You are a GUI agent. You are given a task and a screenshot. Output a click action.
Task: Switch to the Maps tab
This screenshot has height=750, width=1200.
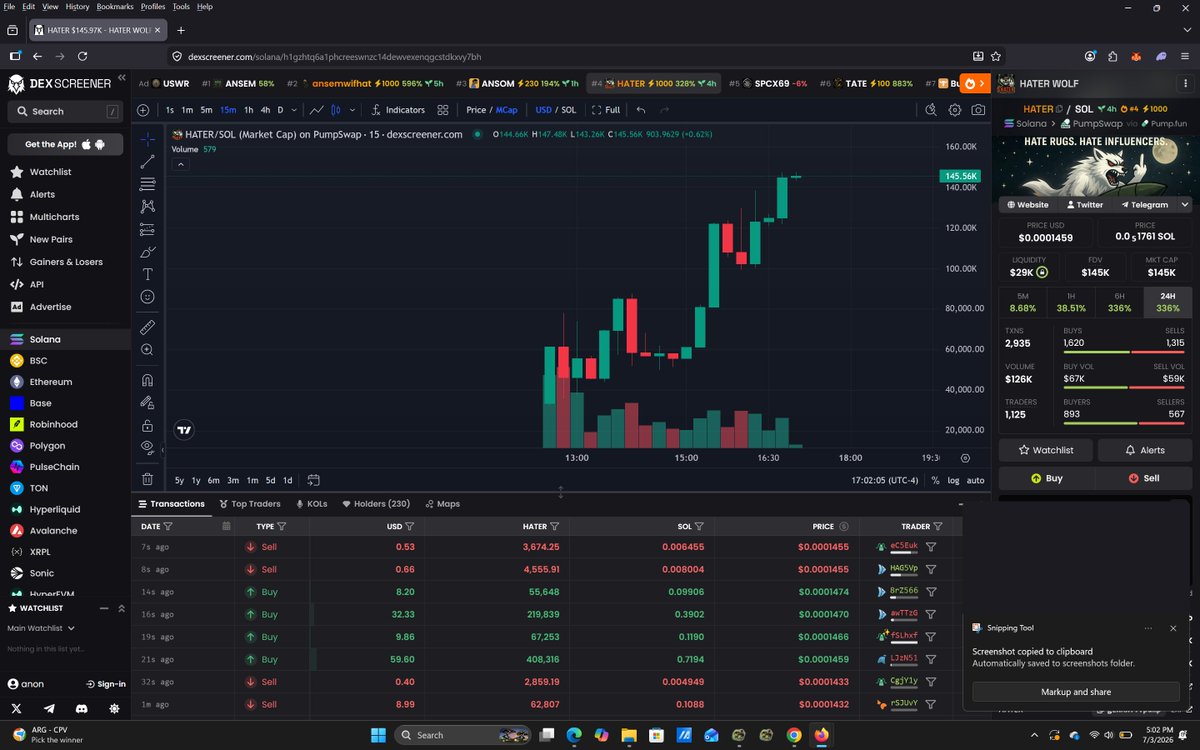[x=442, y=504]
